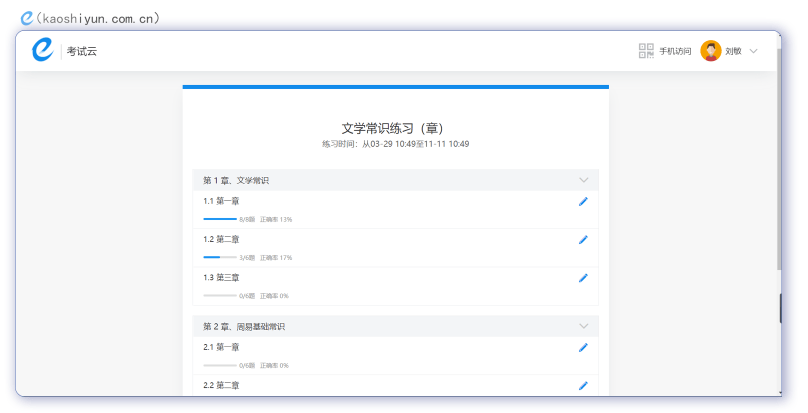Click the QR code icon

[646, 51]
